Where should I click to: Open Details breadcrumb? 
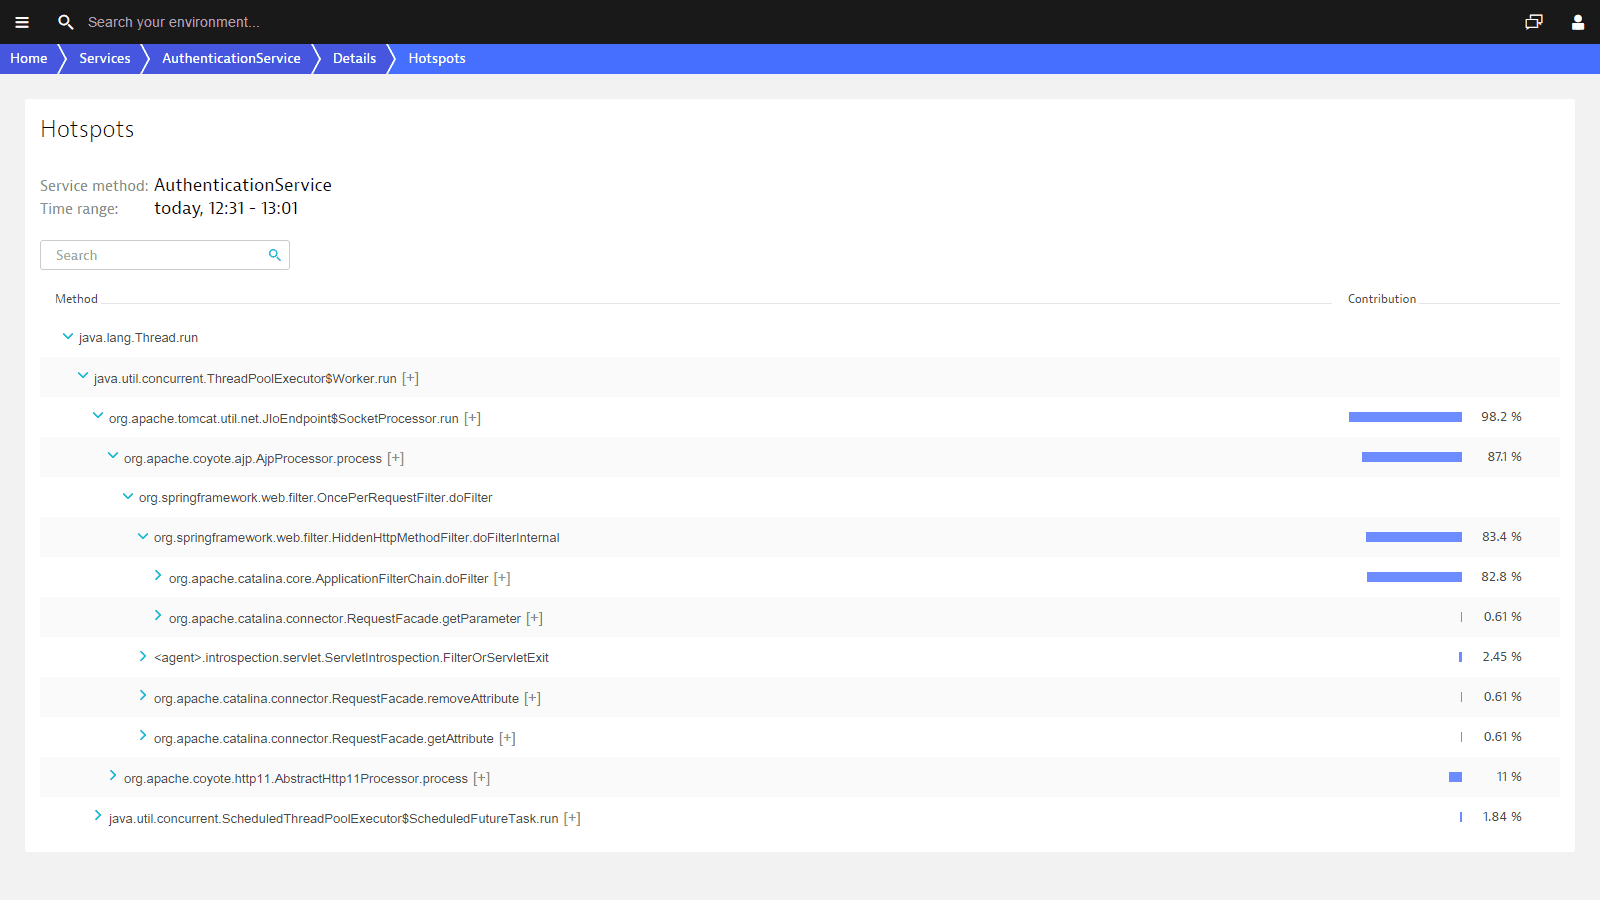(x=354, y=58)
